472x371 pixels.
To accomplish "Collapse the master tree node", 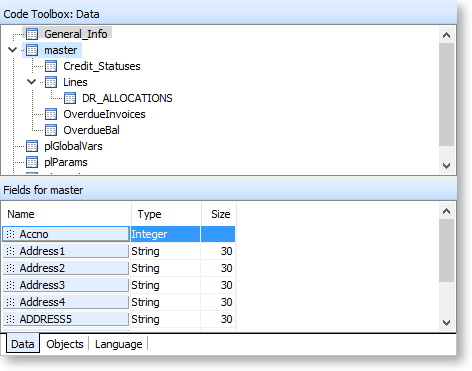I will click(x=13, y=50).
